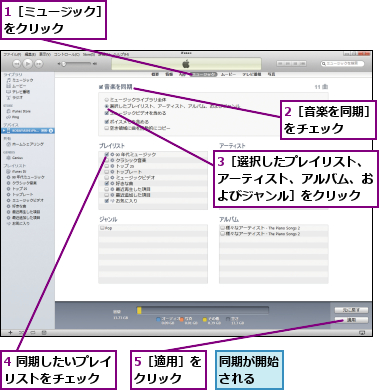Switch to the 情報 device tab

coord(169,75)
